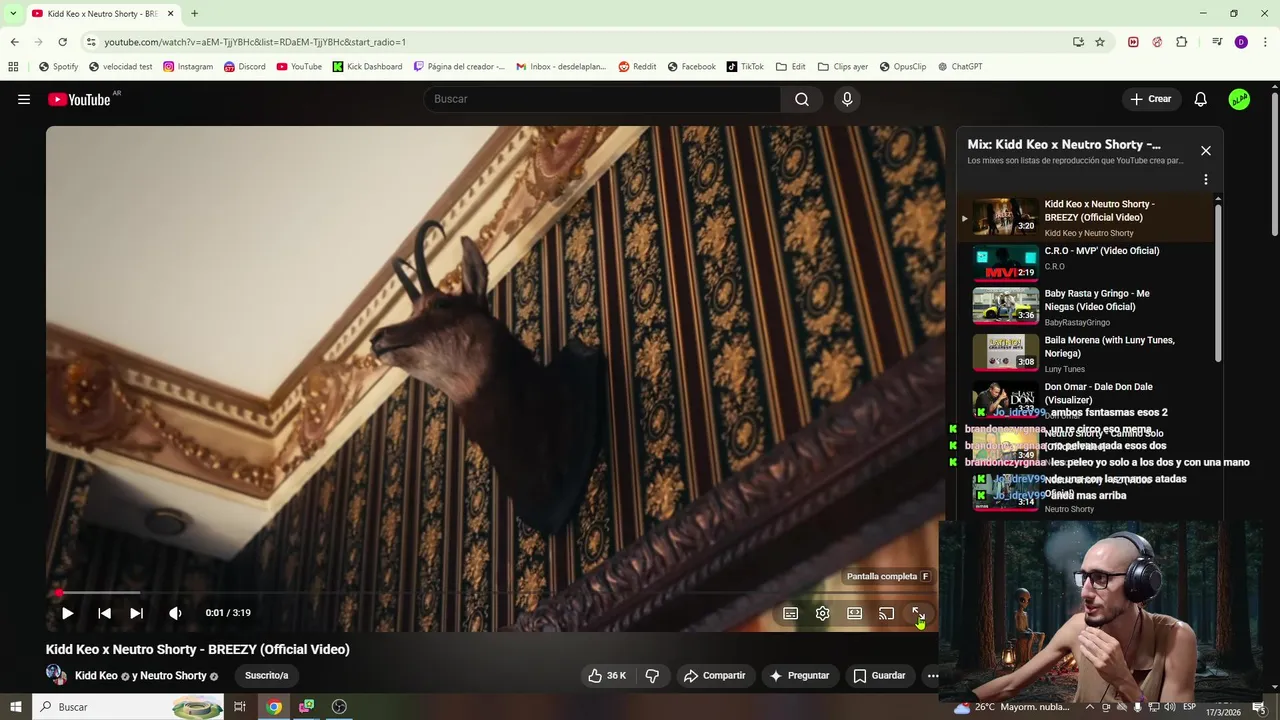Viewport: 1280px width, 720px height.
Task: Click the Suscrito/a subscription button
Action: point(267,676)
